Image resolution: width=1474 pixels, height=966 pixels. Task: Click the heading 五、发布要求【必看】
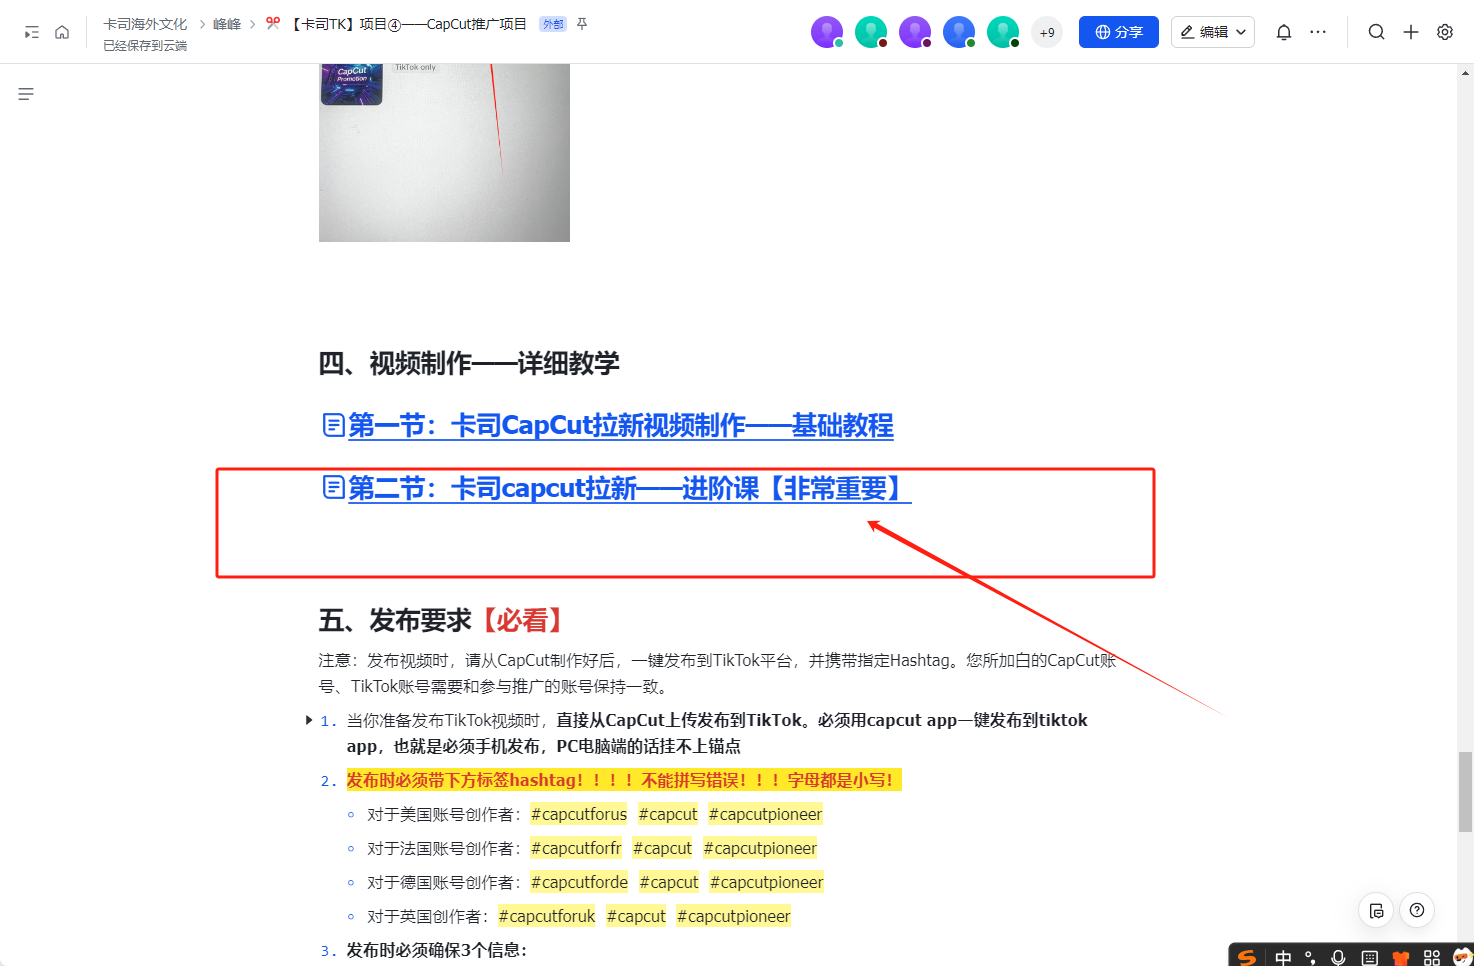444,621
